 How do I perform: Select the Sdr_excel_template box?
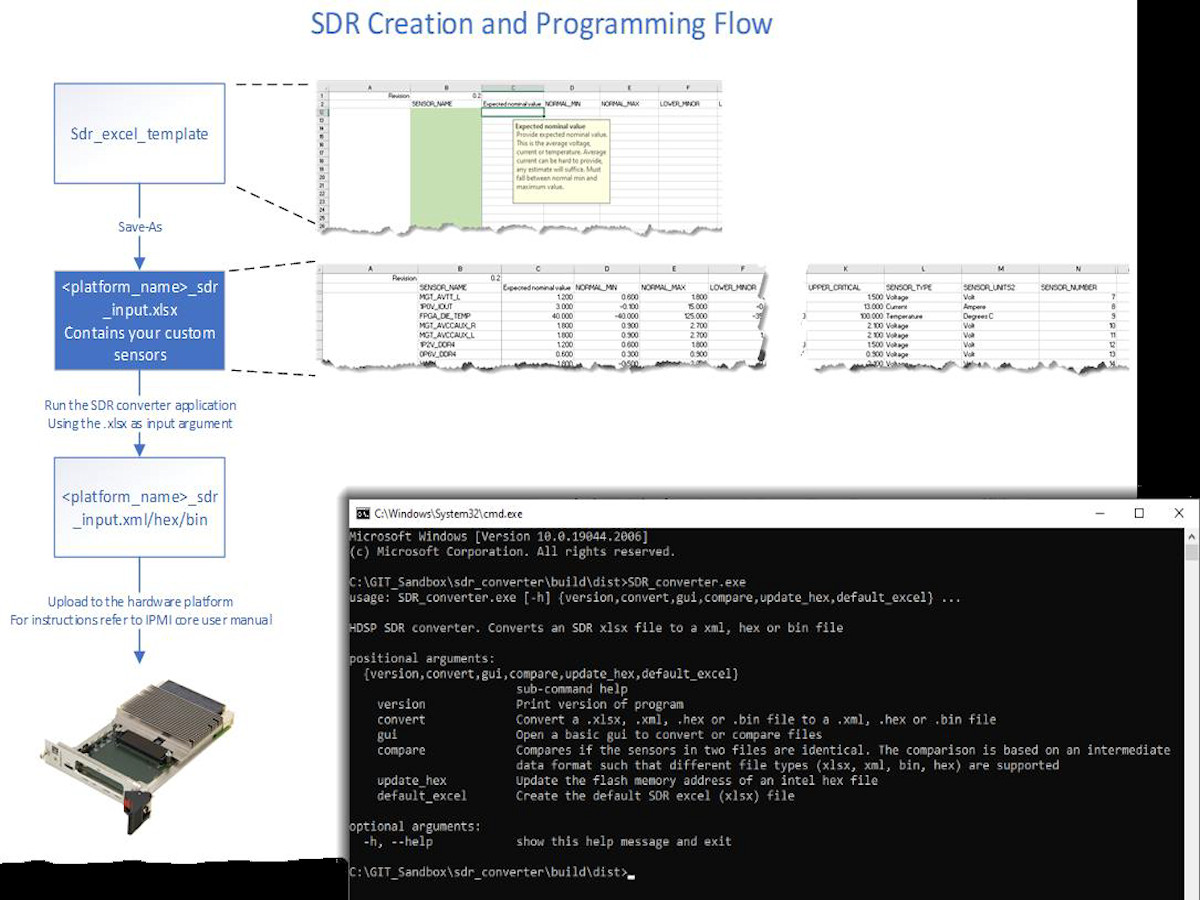[140, 134]
